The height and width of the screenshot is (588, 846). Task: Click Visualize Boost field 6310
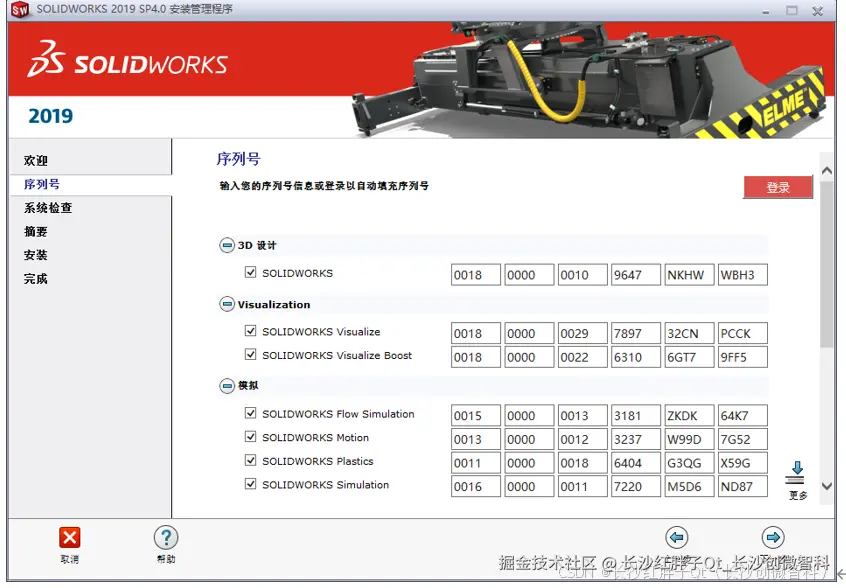[636, 357]
